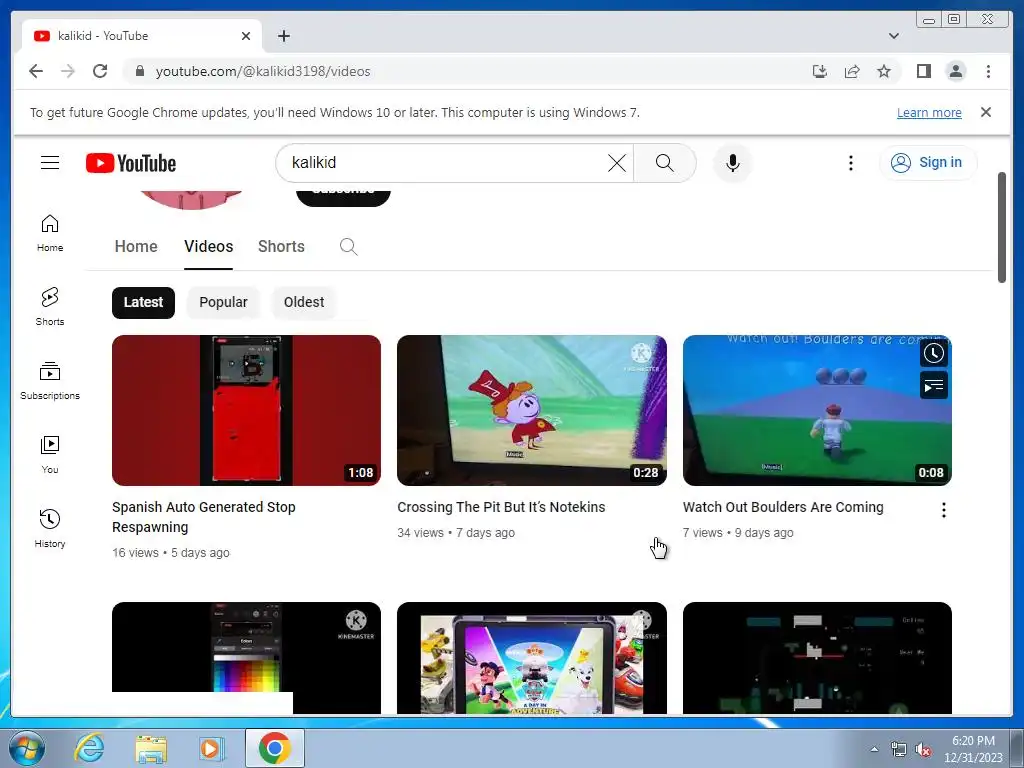Start voice search with the microphone

tap(733, 163)
